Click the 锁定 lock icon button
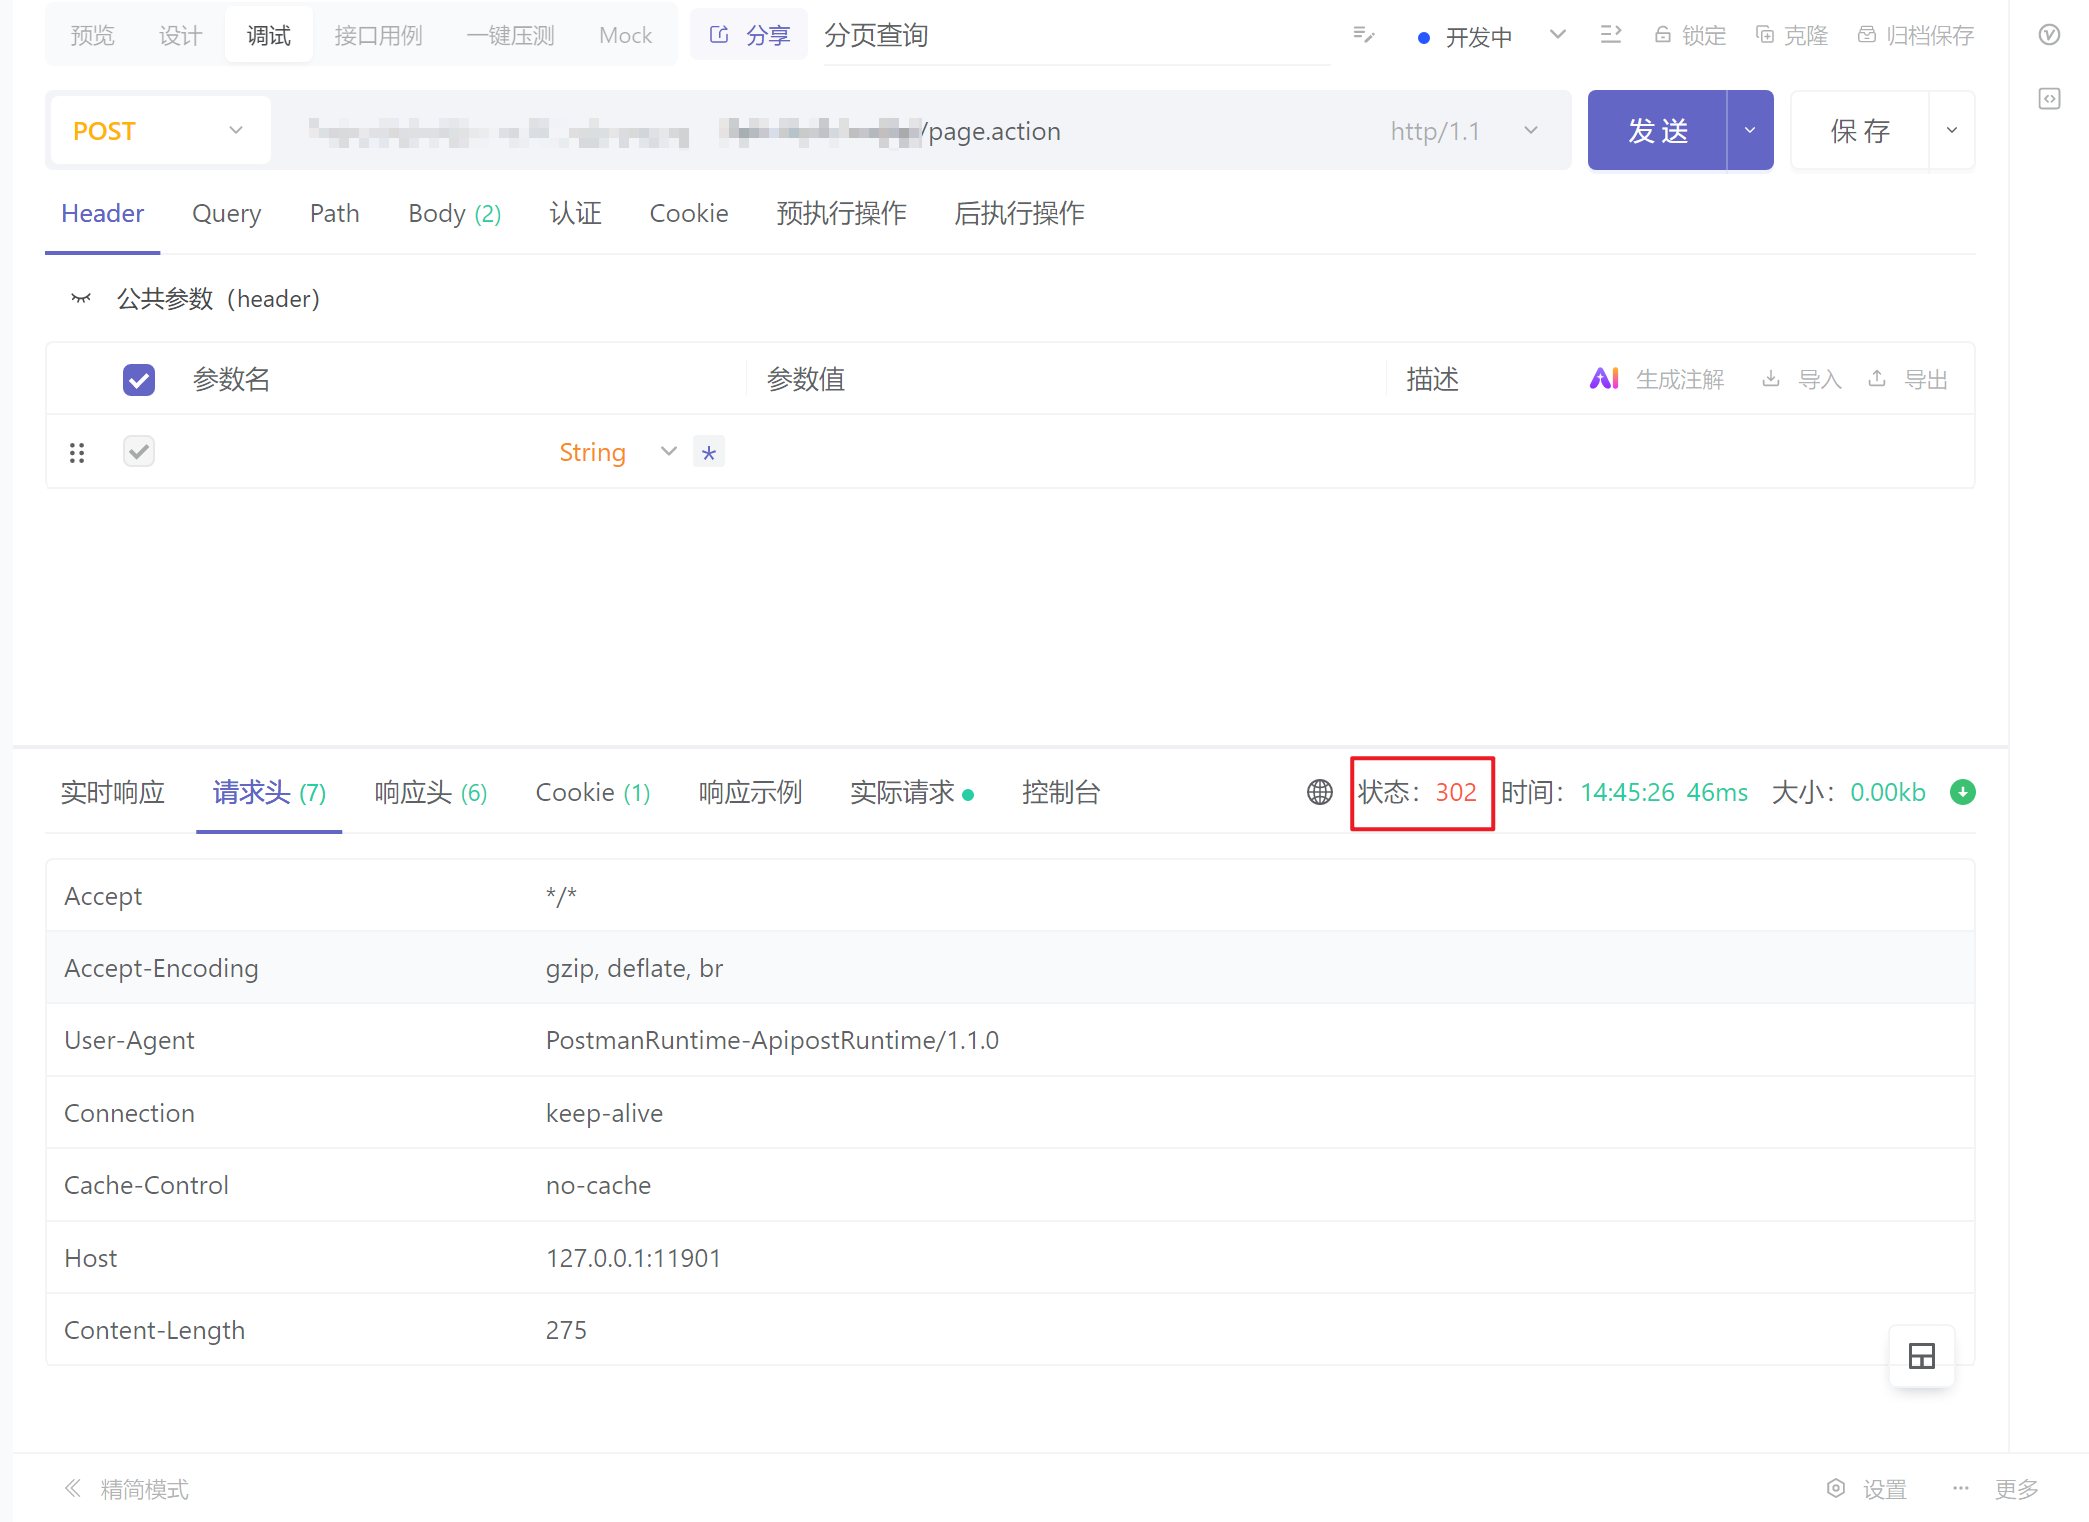This screenshot has width=2089, height=1522. point(1689,36)
